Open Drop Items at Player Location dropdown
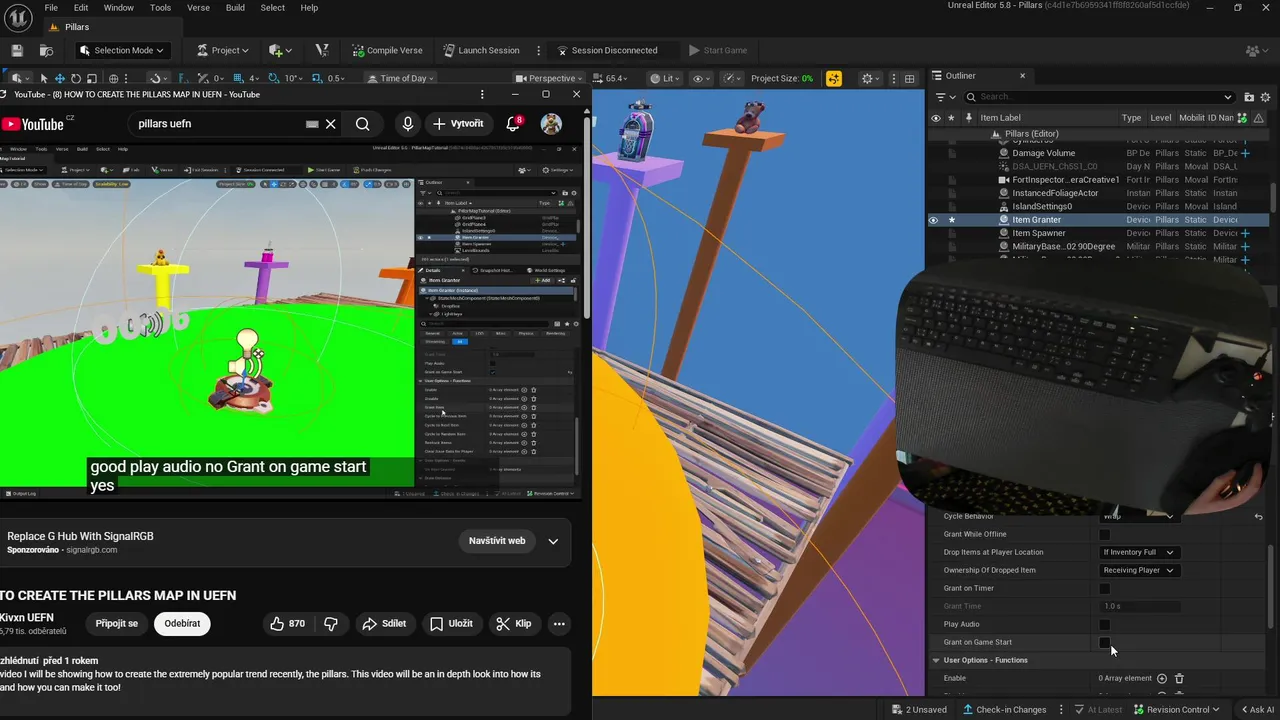1280x720 pixels. (x=1139, y=552)
